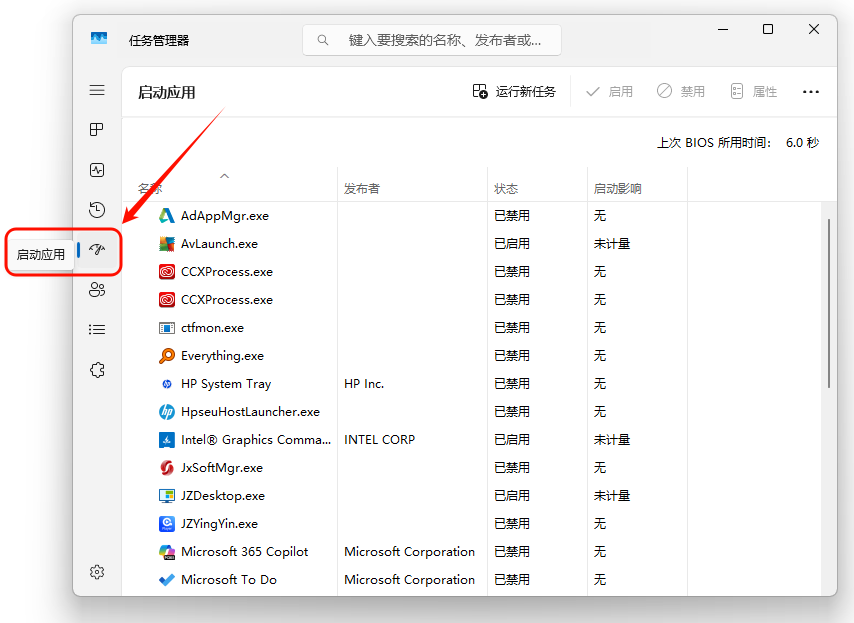Click the Microsoft To Do checkmark icon

pos(167,580)
